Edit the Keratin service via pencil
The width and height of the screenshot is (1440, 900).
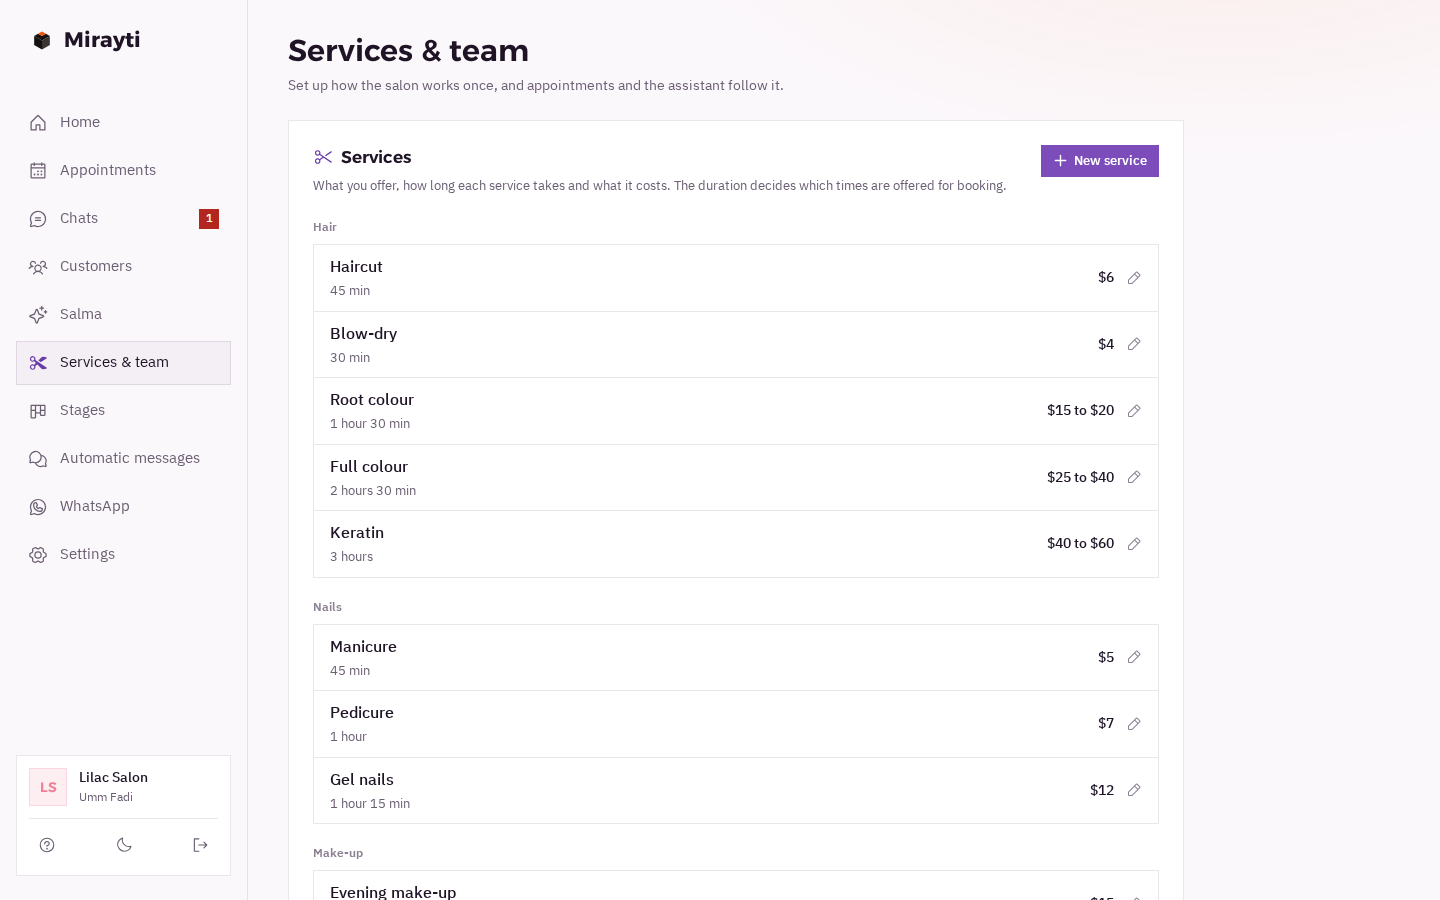tap(1134, 544)
